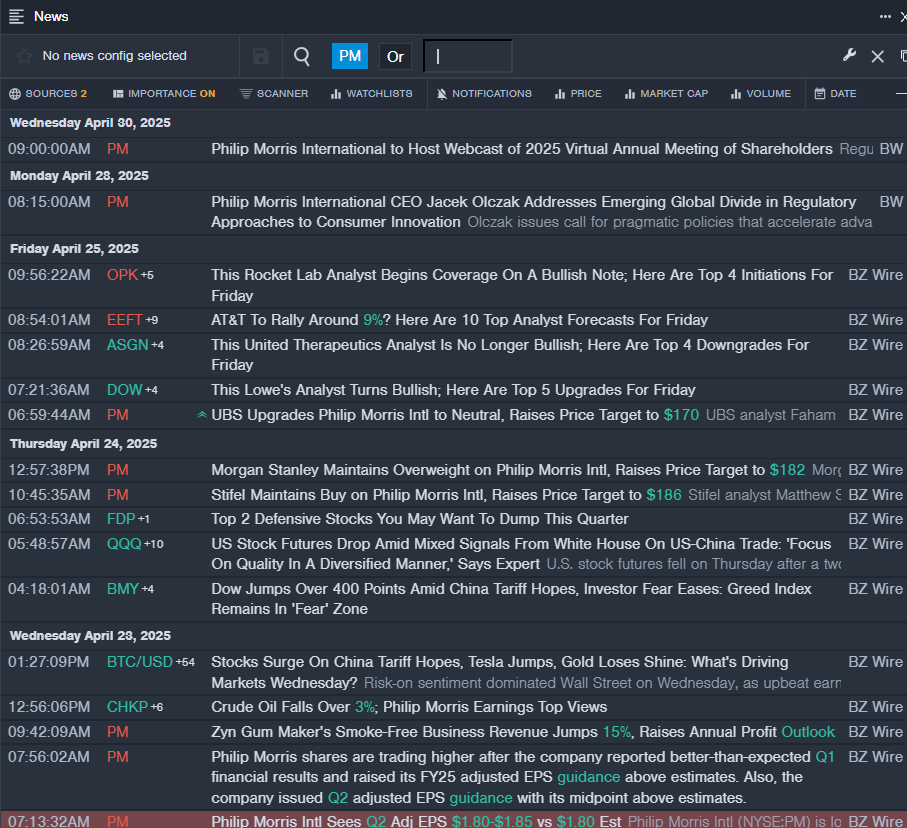
Task: Click the BTC/USD ticker symbol
Action: [140, 662]
